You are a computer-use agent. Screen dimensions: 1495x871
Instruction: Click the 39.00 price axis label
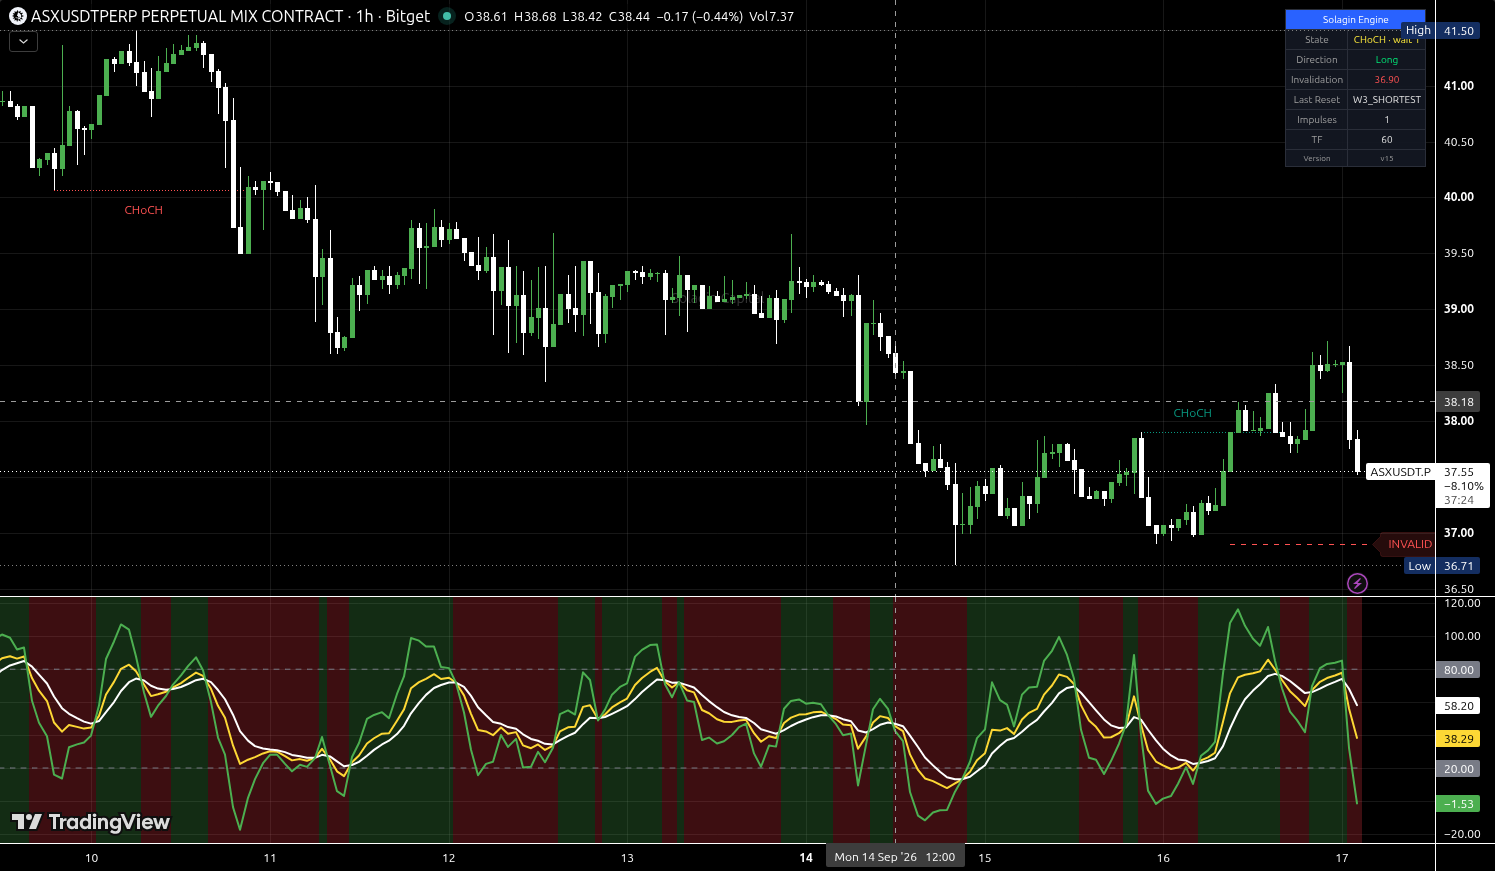(x=1459, y=309)
